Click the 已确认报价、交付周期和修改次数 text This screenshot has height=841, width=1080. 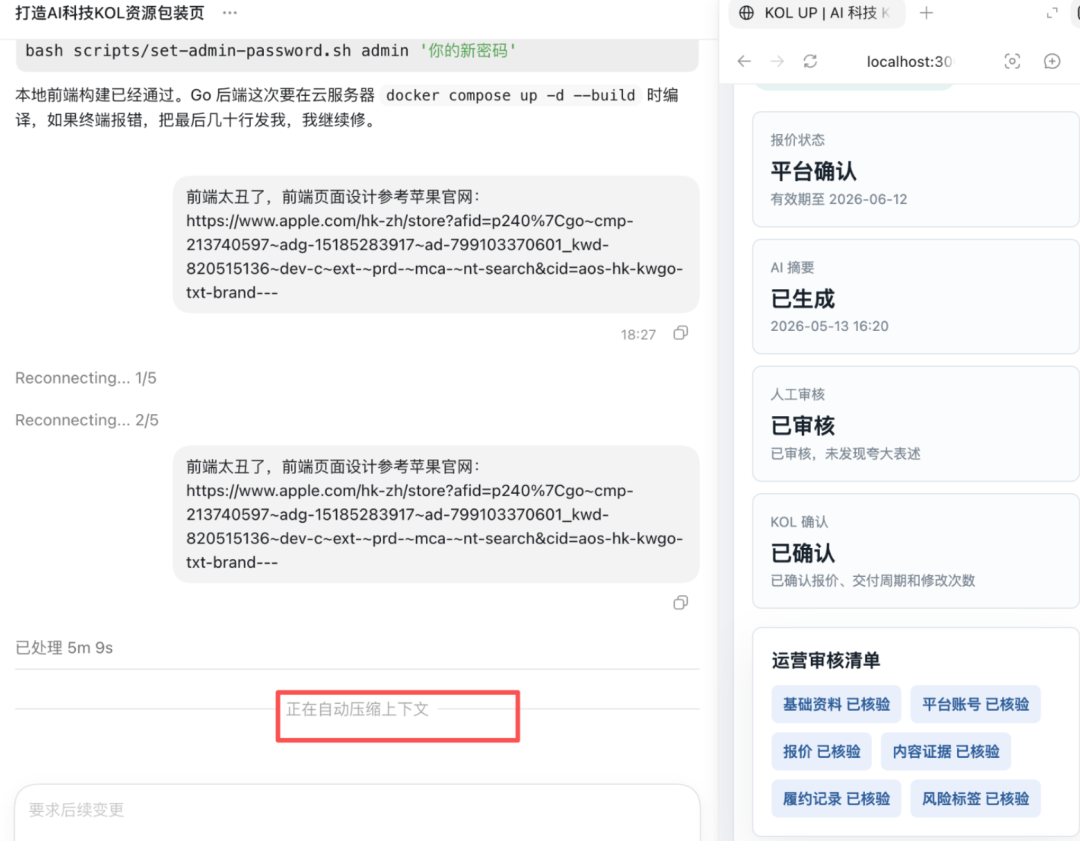click(873, 581)
